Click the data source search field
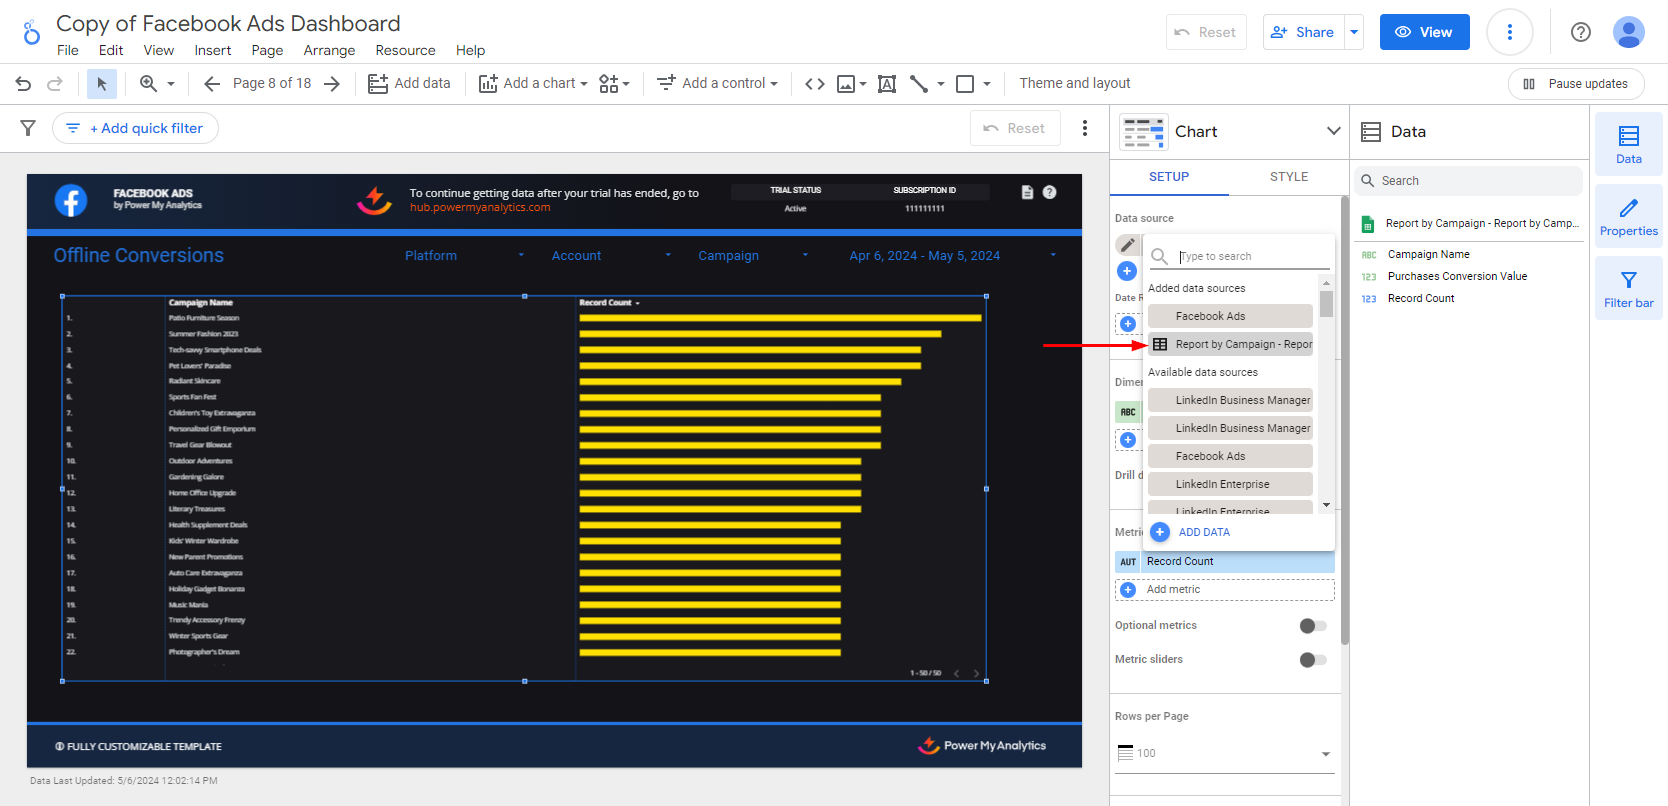The width and height of the screenshot is (1668, 806). pyautogui.click(x=1250, y=257)
